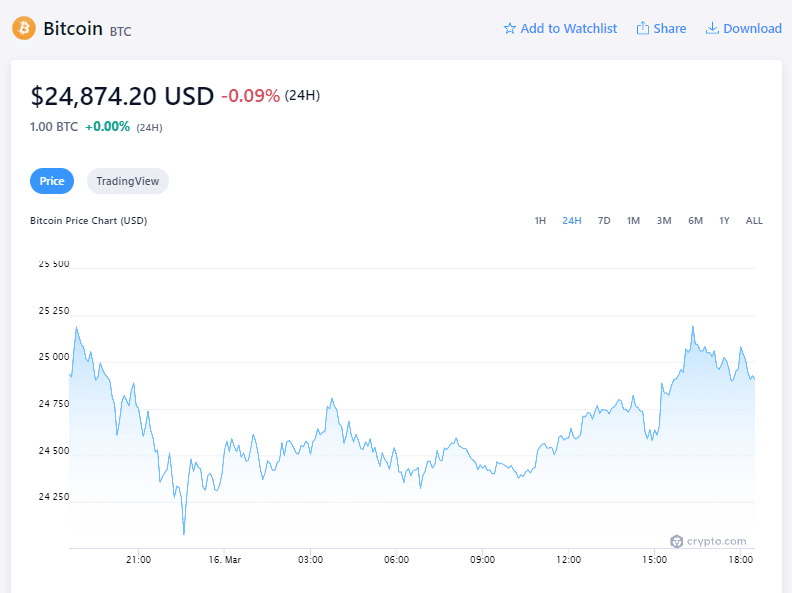
Task: Click the -0.09% price change
Action: [x=251, y=95]
